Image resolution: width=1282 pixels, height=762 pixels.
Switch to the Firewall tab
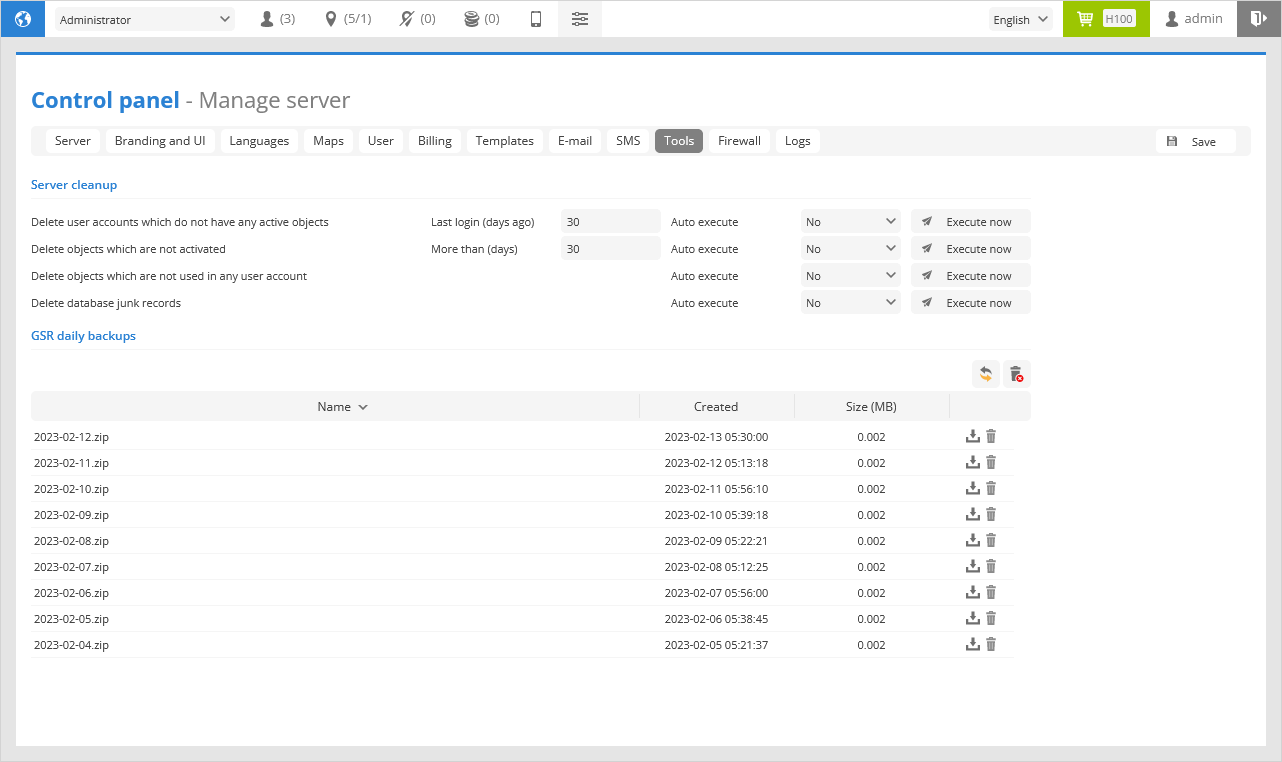pyautogui.click(x=740, y=141)
